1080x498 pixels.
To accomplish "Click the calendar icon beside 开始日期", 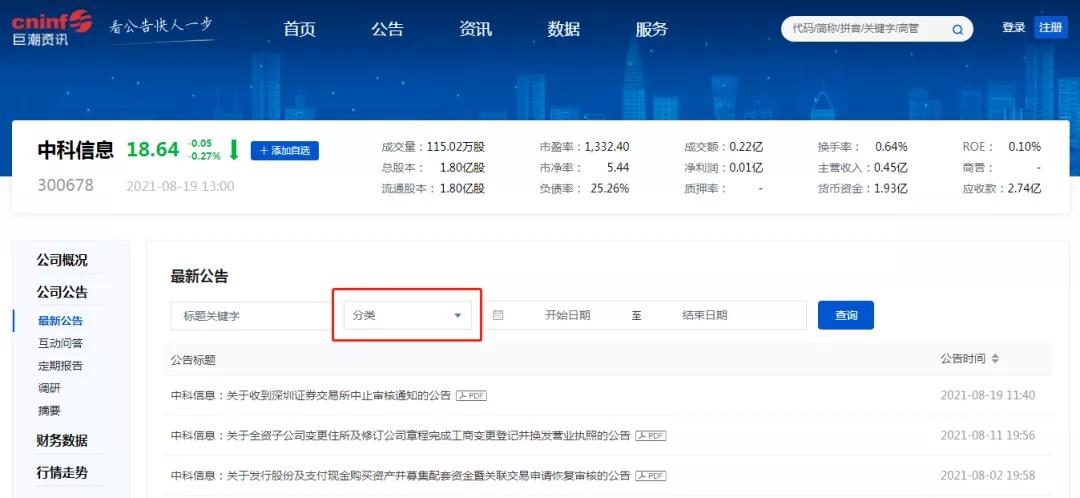I will (x=498, y=315).
